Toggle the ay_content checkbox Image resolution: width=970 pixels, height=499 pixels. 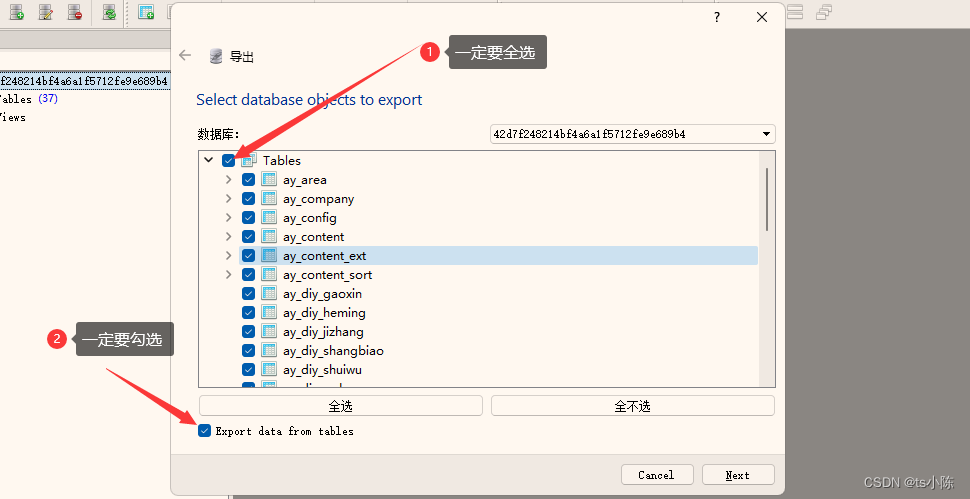[249, 237]
